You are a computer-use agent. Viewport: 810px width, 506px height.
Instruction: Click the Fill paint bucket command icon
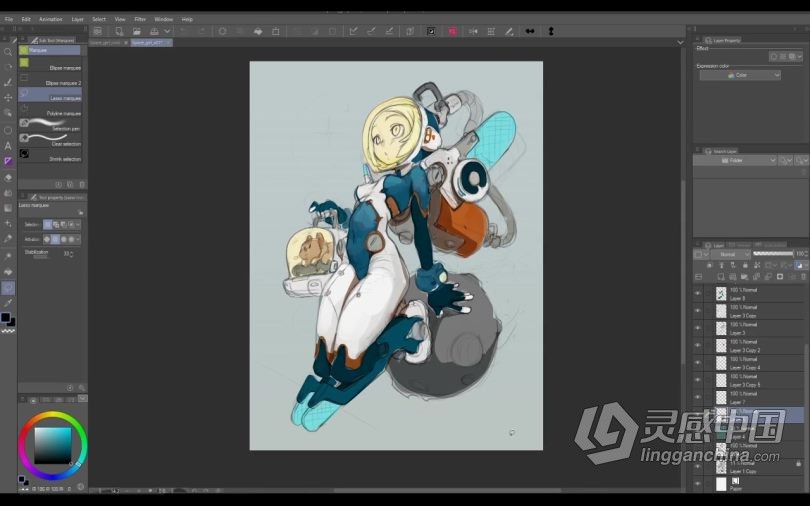(258, 31)
